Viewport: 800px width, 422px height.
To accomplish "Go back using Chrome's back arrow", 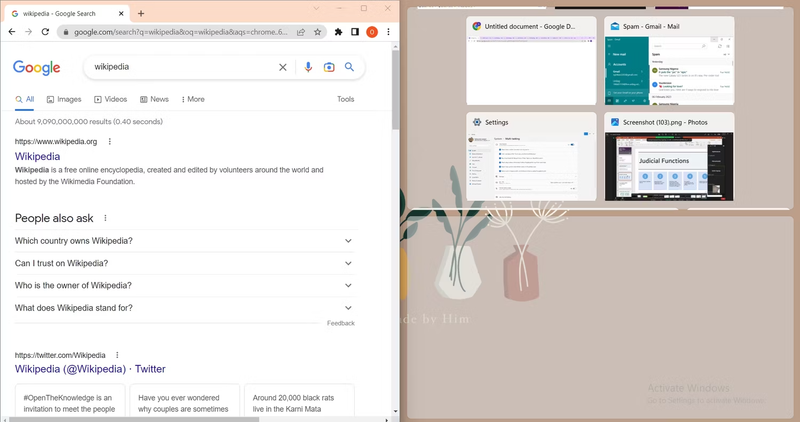I will [x=12, y=32].
